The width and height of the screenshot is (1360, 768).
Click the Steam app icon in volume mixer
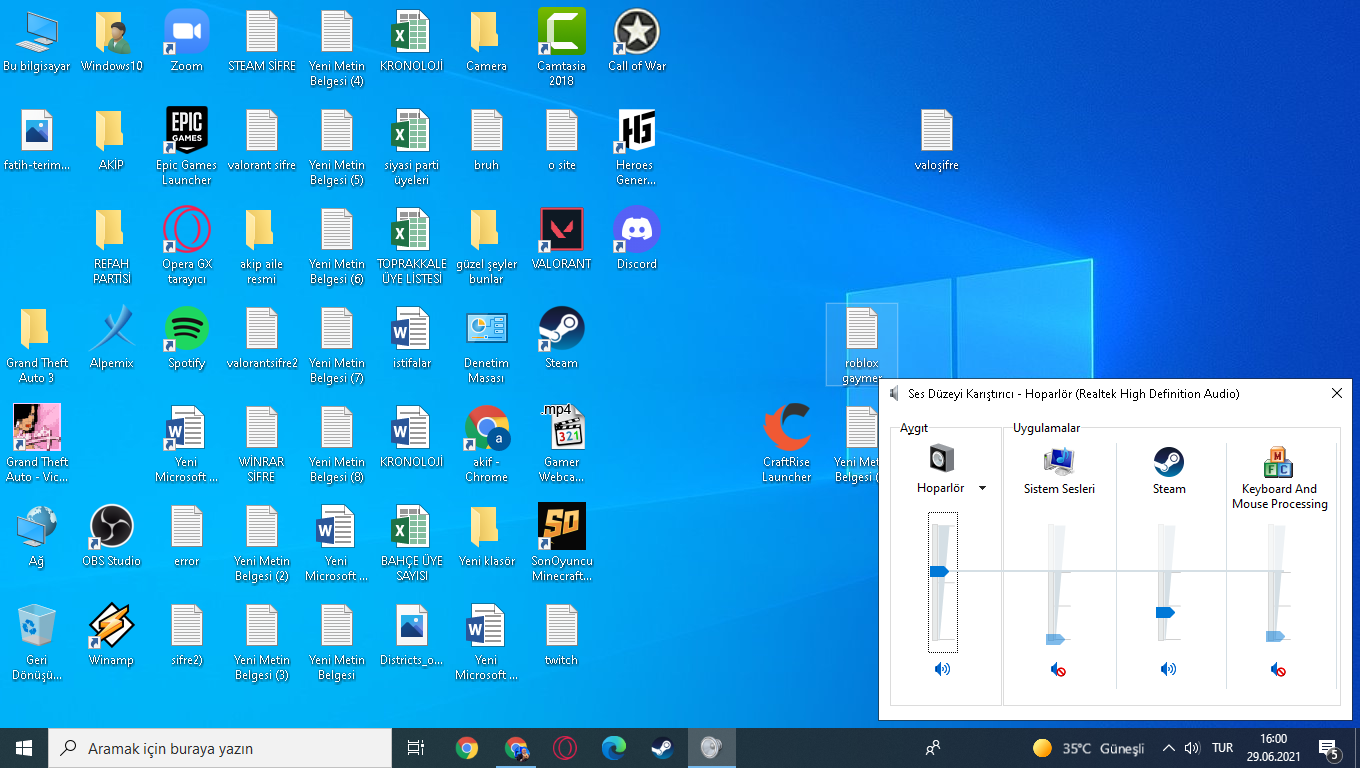click(x=1168, y=461)
